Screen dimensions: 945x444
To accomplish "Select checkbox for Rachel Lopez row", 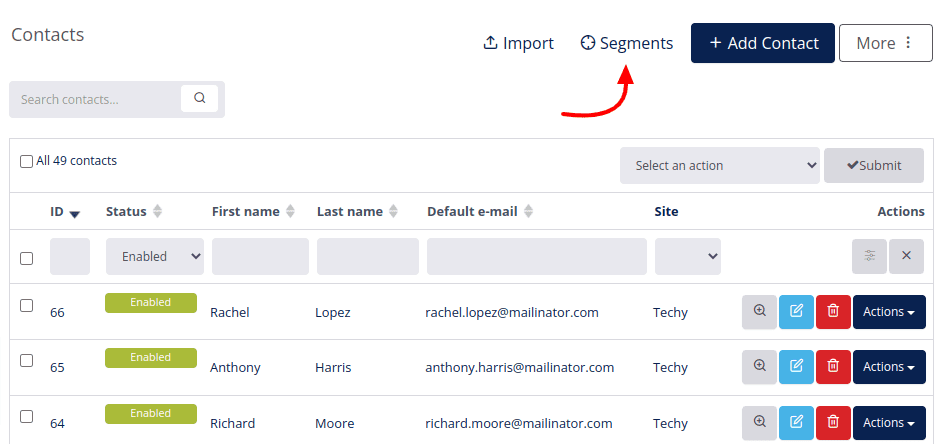I will [27, 305].
